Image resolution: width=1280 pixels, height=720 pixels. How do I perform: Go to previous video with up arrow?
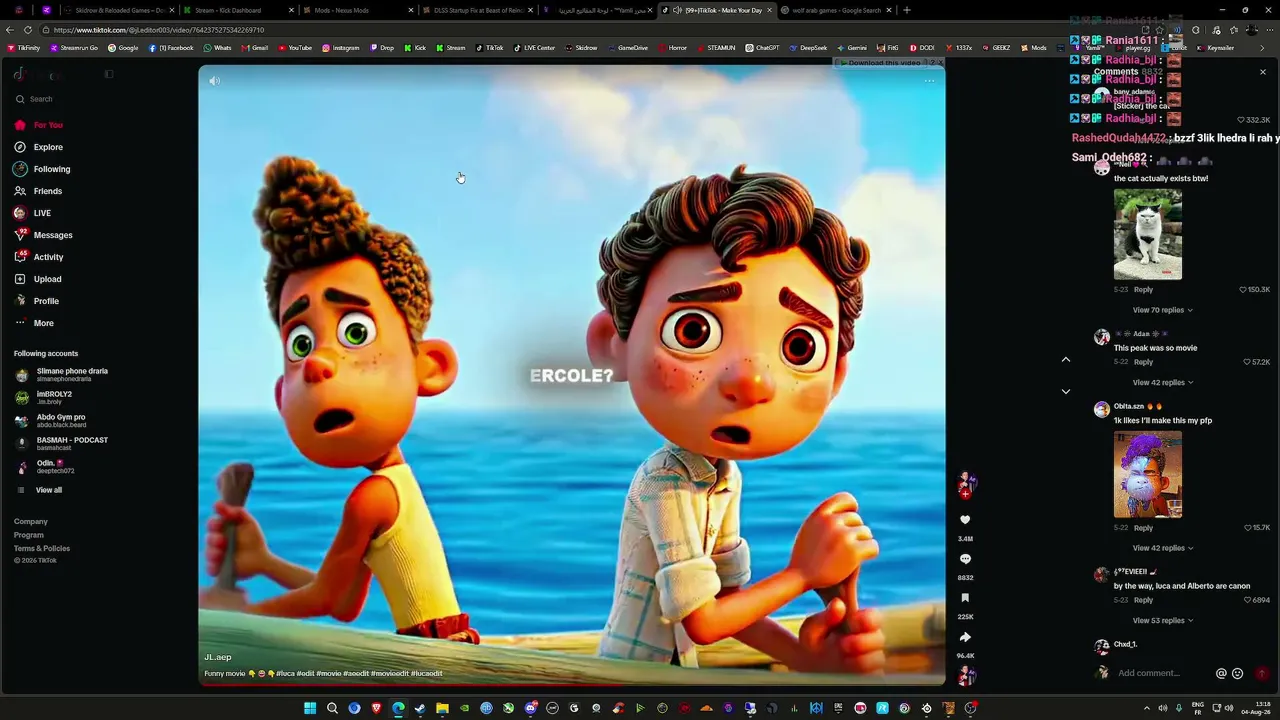(x=1066, y=359)
